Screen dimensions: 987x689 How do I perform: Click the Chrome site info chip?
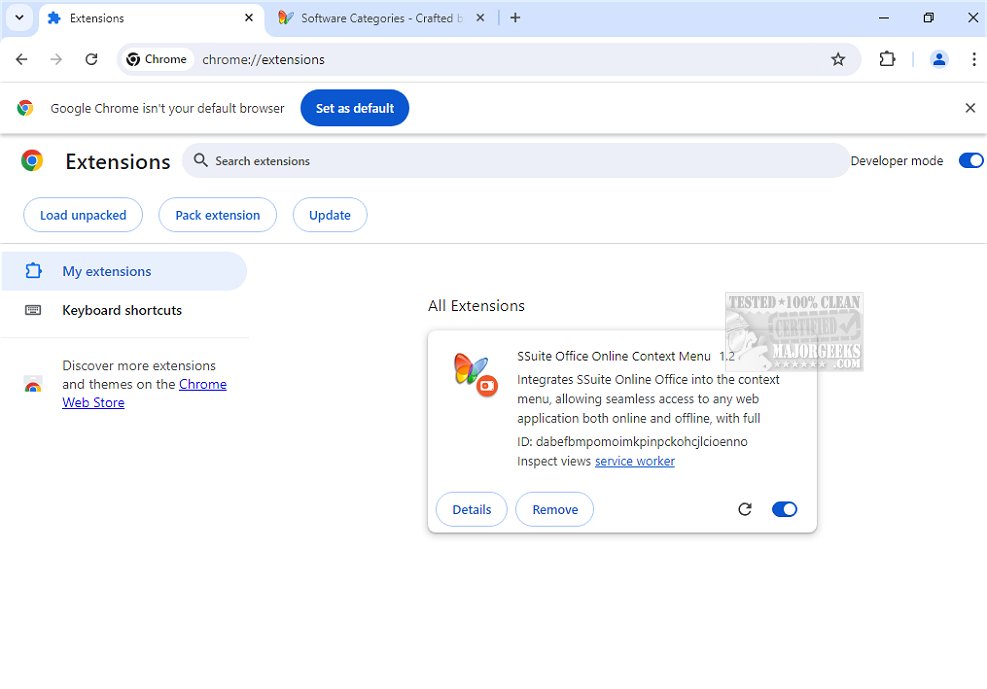coord(157,59)
